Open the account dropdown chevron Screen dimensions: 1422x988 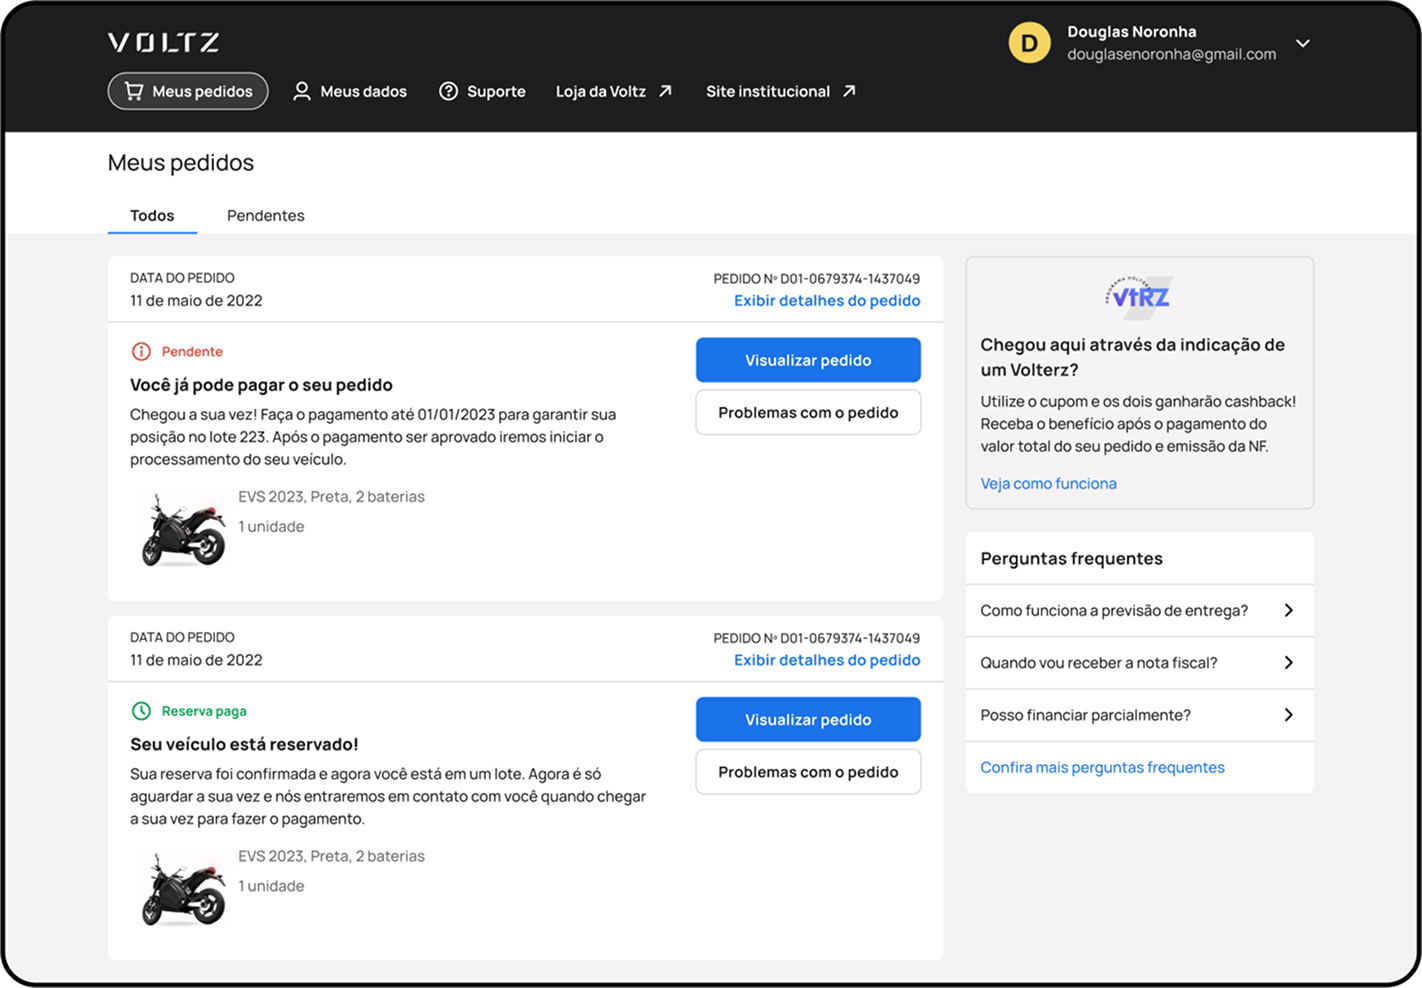[x=1302, y=43]
